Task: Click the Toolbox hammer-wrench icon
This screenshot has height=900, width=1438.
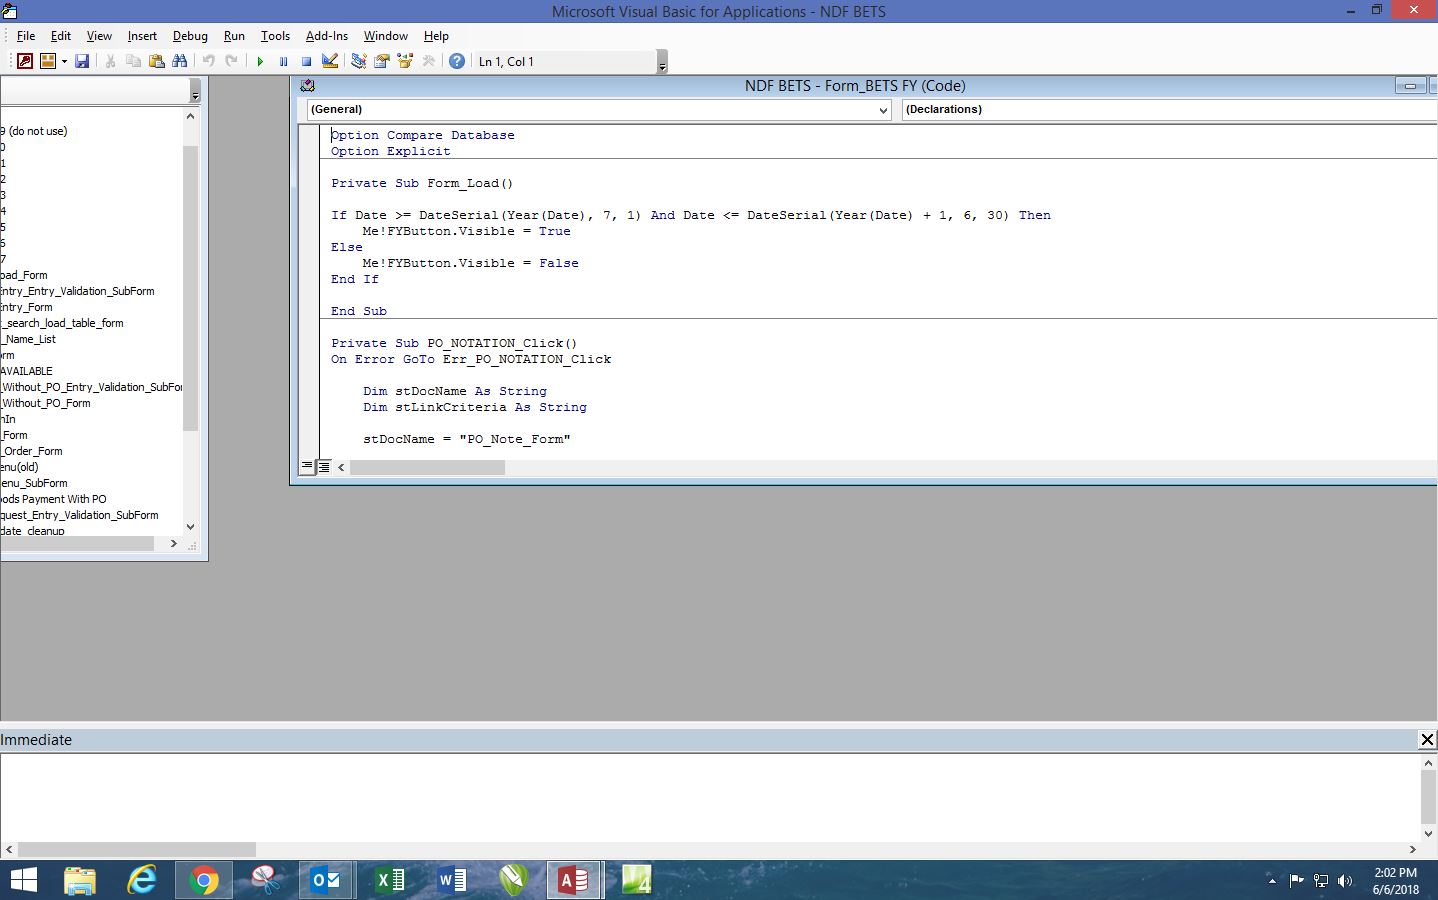Action: coord(429,61)
